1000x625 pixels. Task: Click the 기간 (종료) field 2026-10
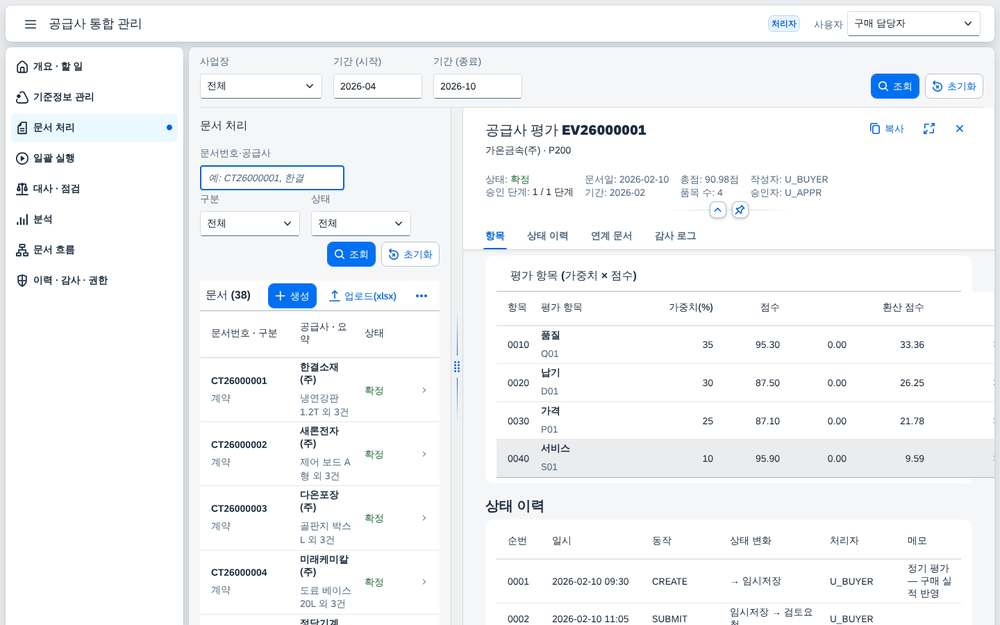[x=477, y=86]
